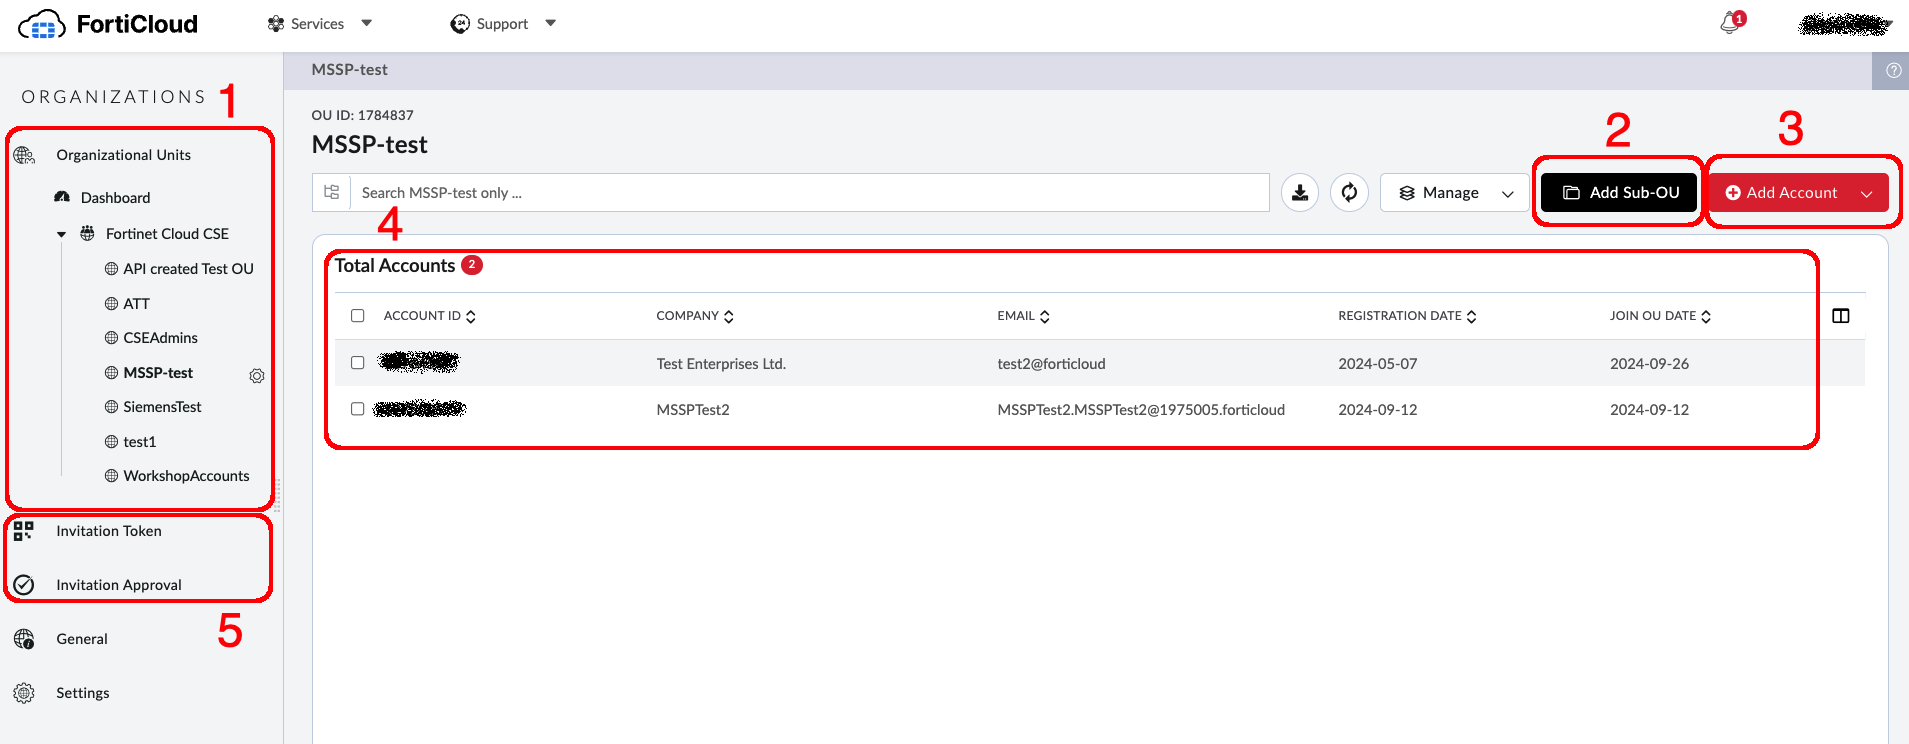
Task: Click the Organizational Units globe icon
Action: point(24,155)
